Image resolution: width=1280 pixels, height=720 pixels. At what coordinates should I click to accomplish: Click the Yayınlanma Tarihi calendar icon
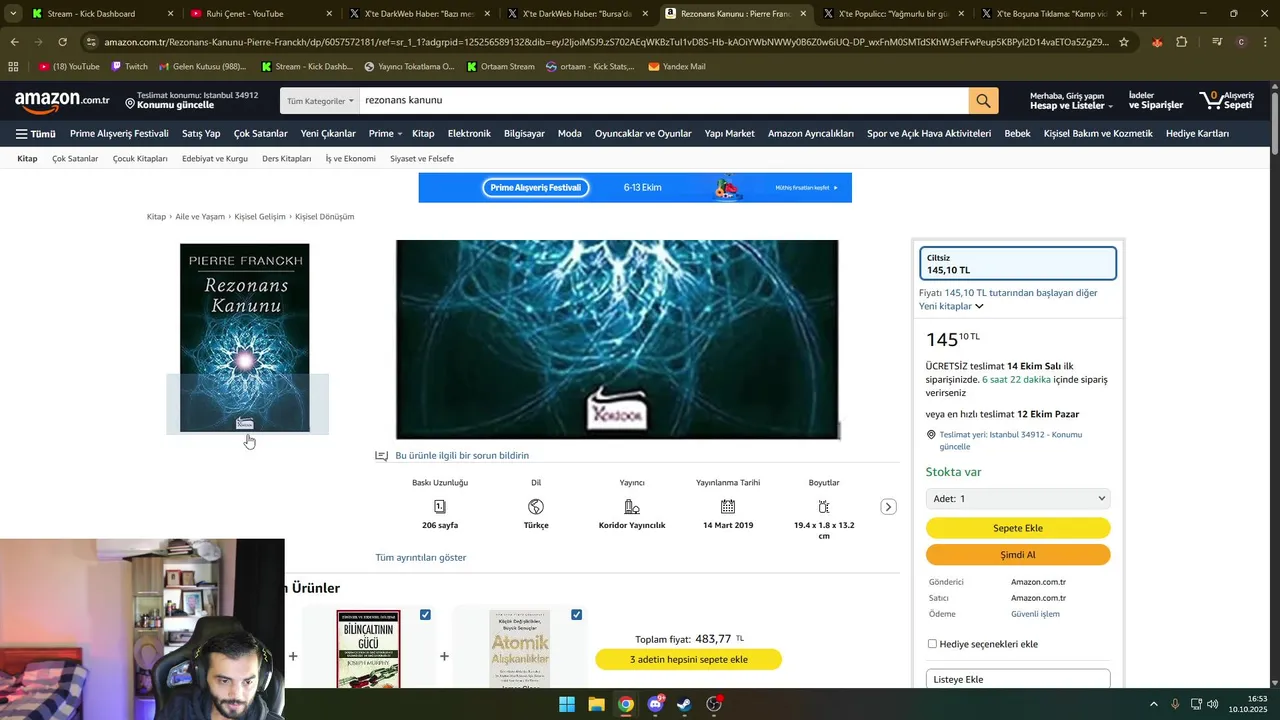728,507
